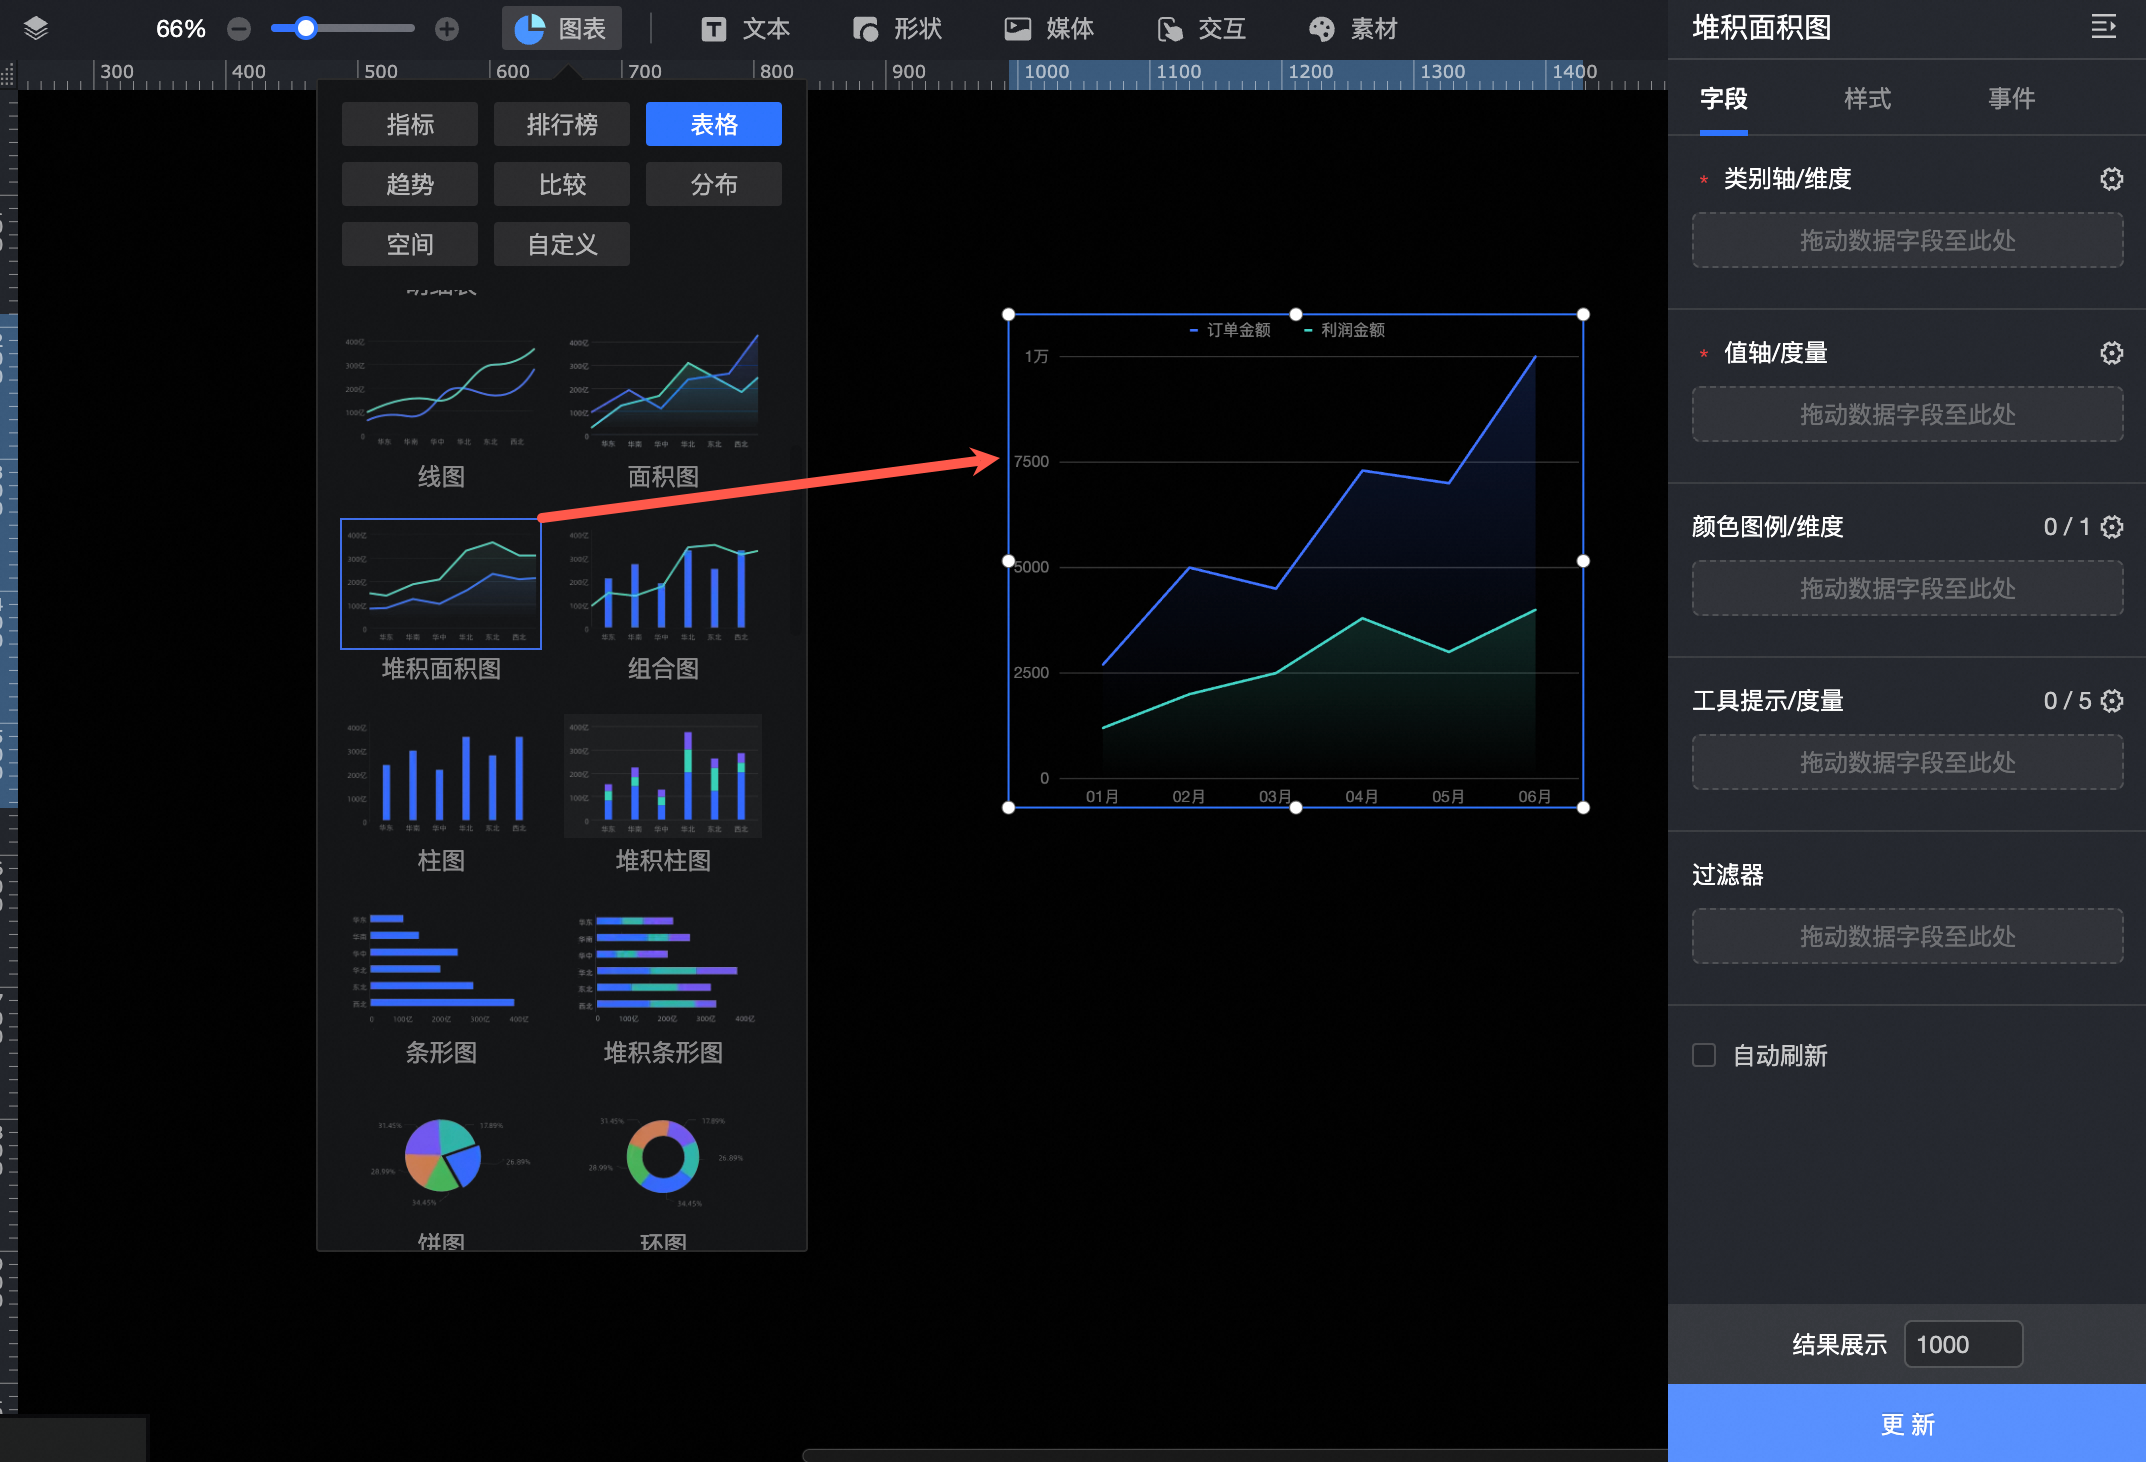The width and height of the screenshot is (2146, 1462).
Task: Click the zoom out minus icon
Action: click(x=239, y=29)
